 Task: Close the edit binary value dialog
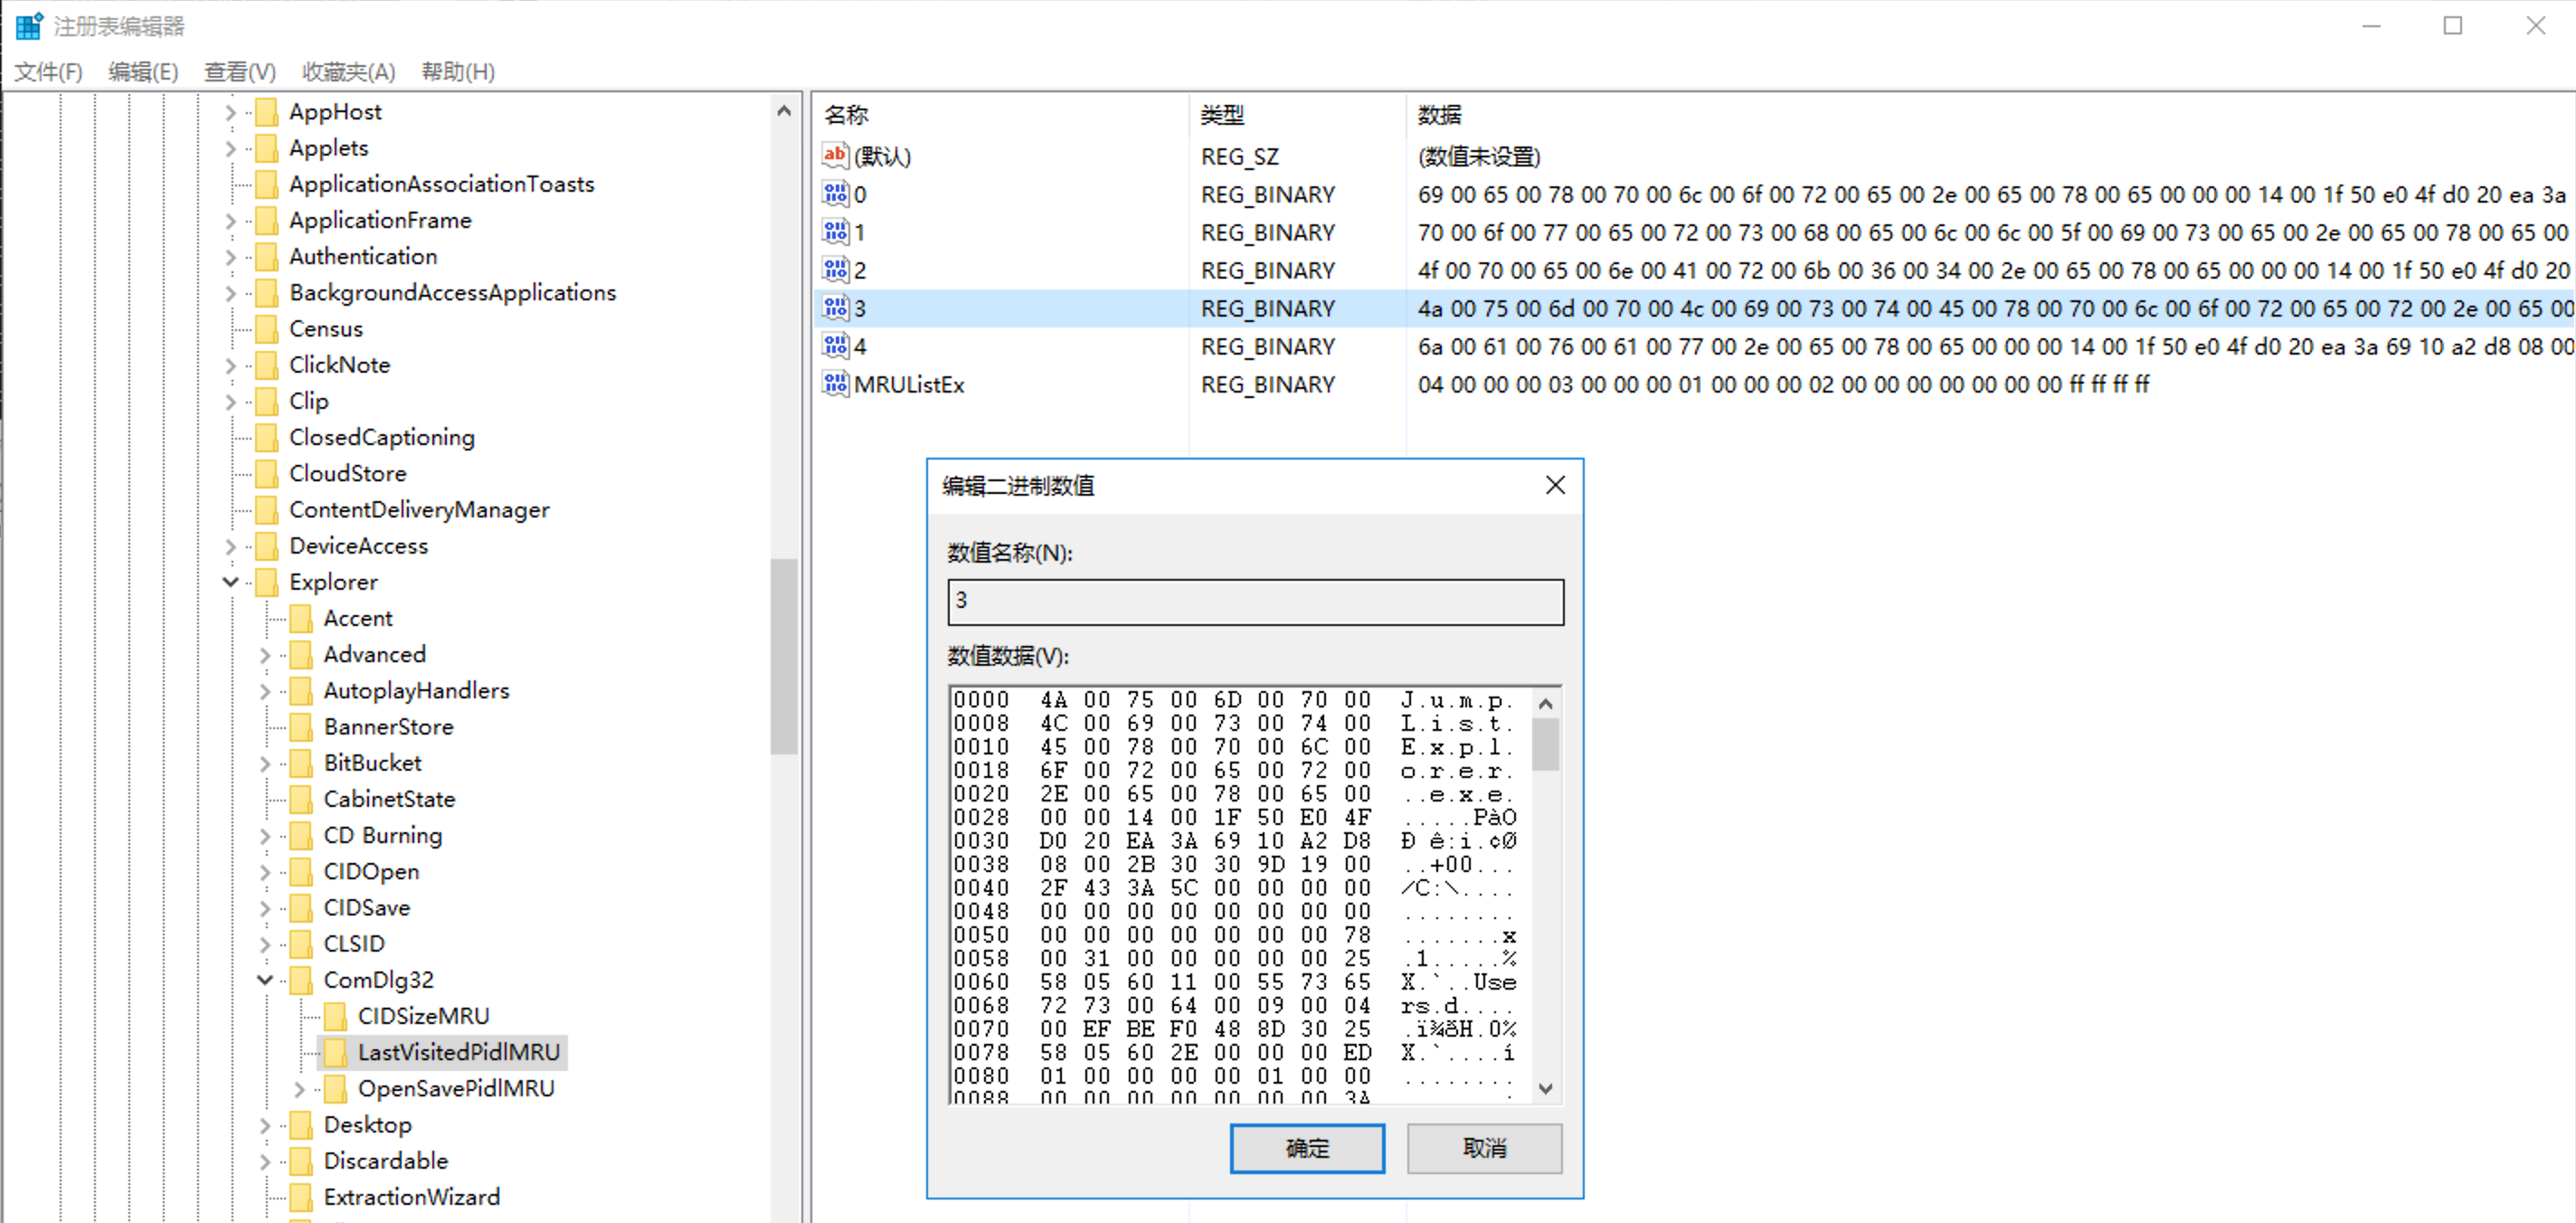click(x=1554, y=485)
